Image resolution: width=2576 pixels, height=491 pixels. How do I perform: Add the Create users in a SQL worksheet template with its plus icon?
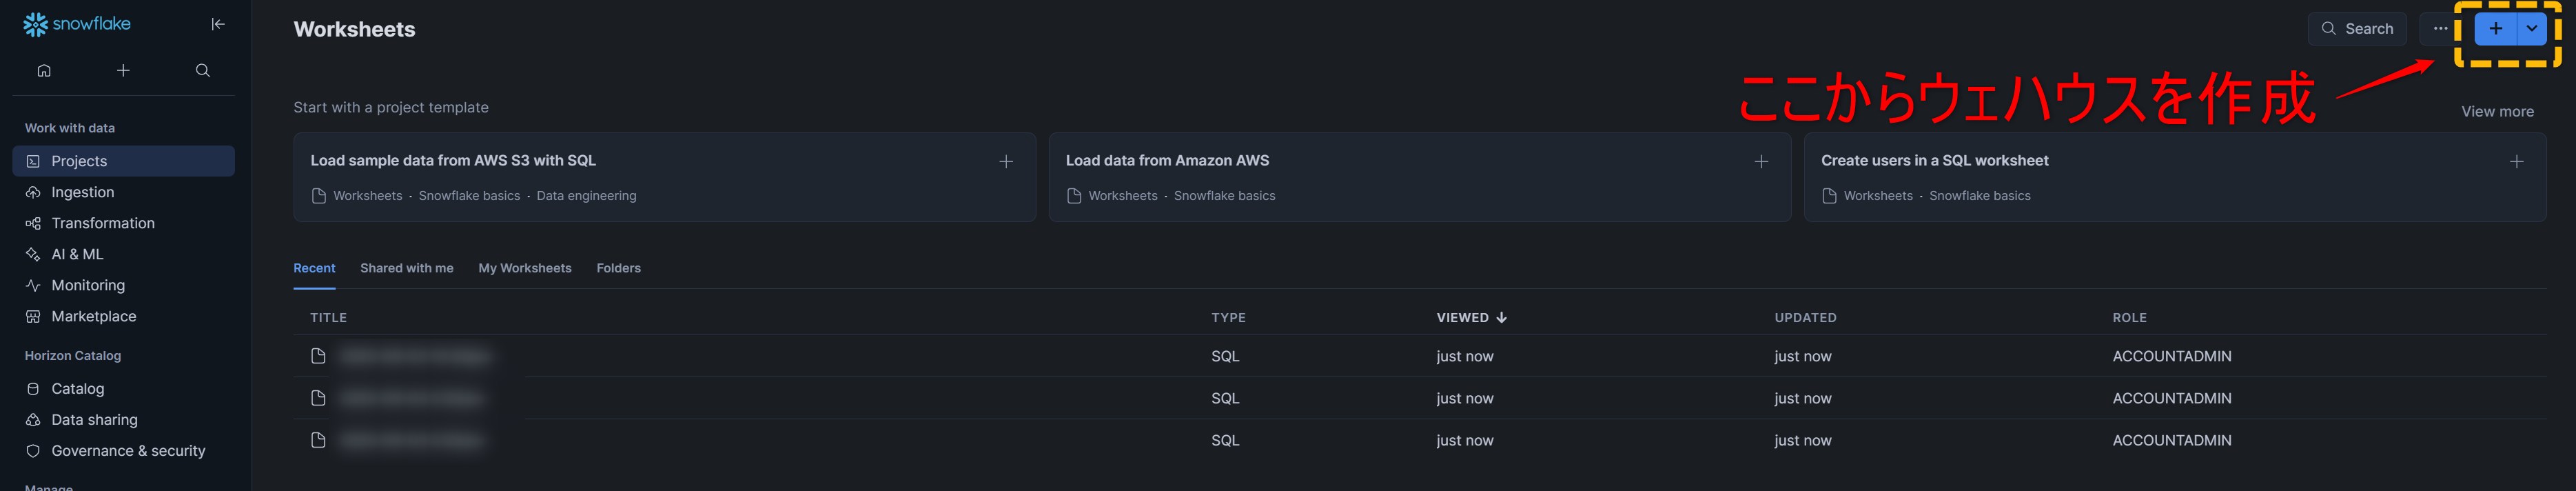point(2516,161)
